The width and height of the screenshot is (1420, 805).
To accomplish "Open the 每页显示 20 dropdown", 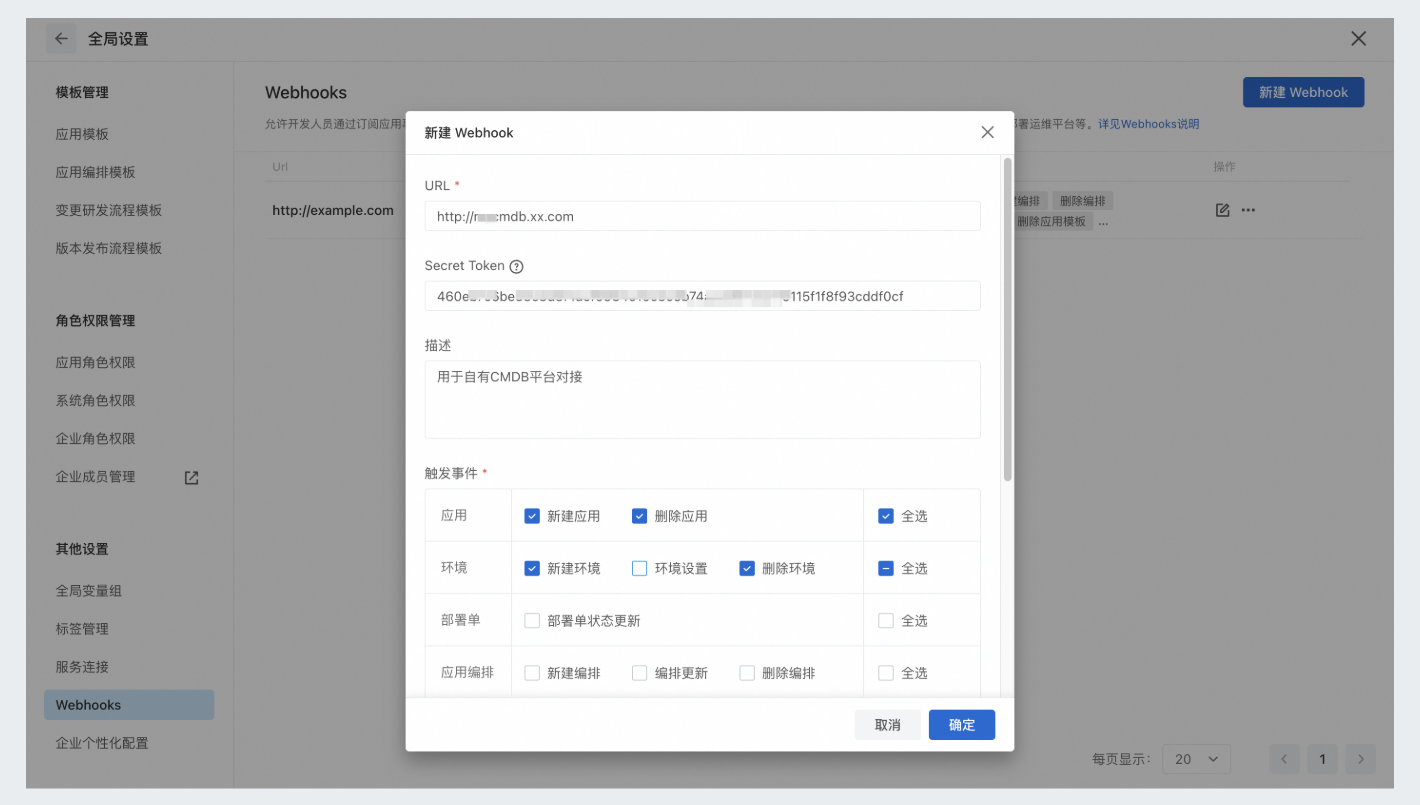I will point(1196,759).
